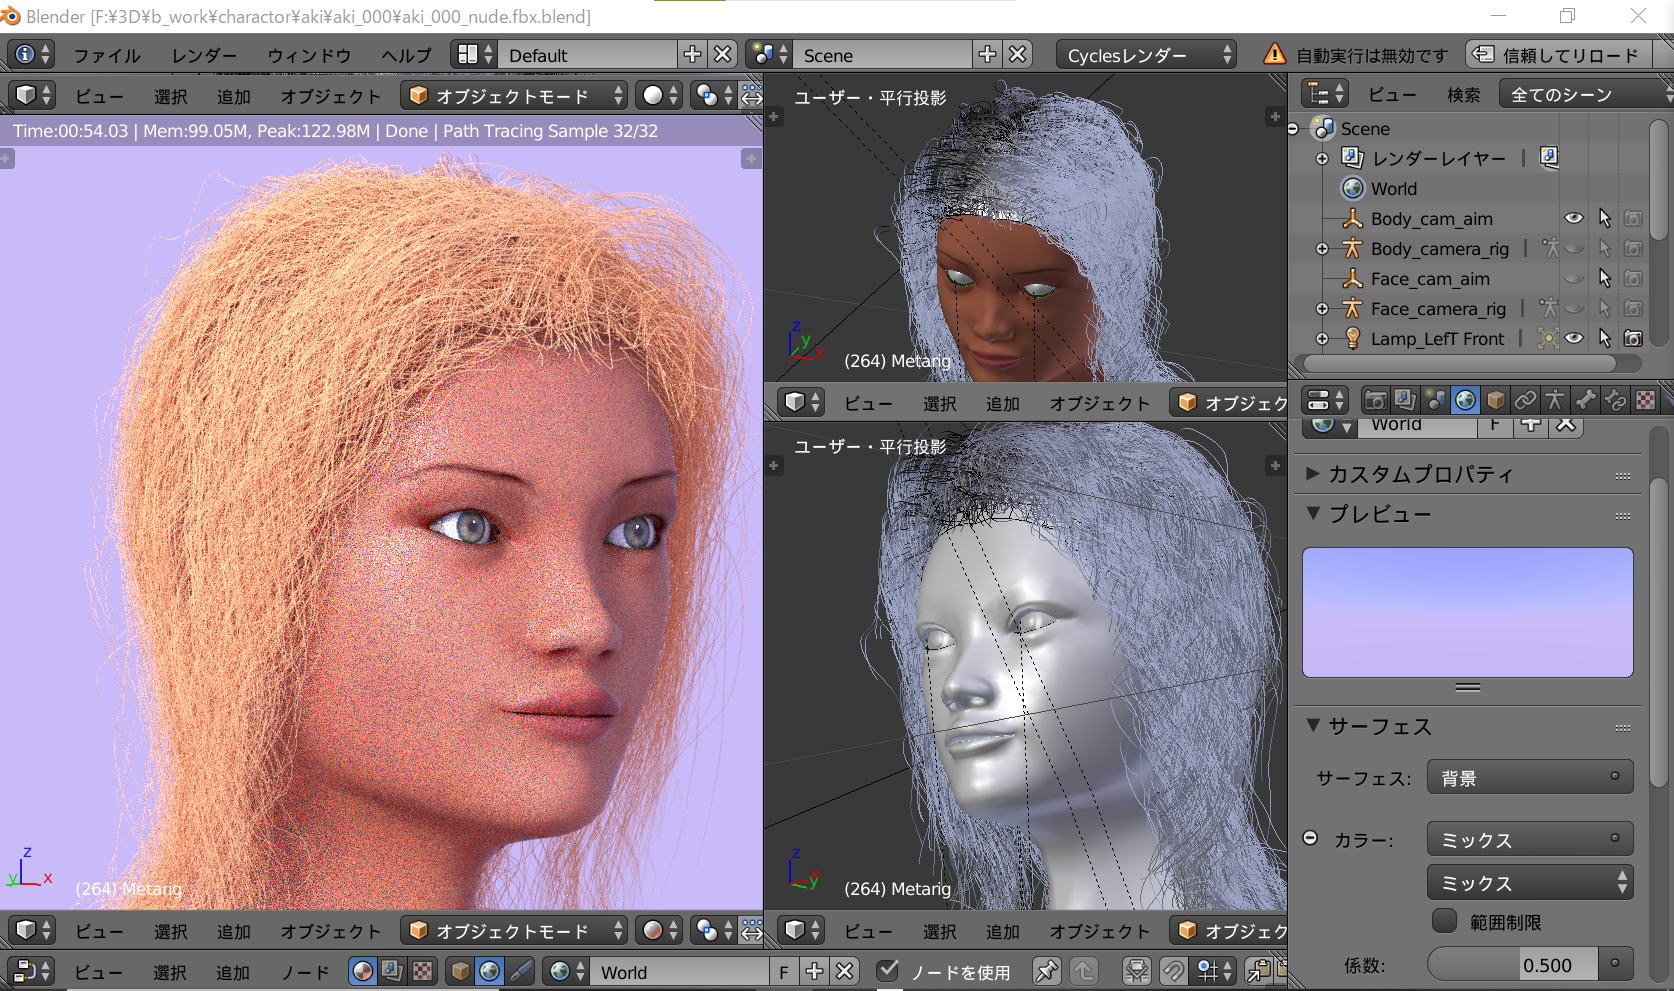
Task: Select the Object properties cube tab
Action: click(1495, 401)
